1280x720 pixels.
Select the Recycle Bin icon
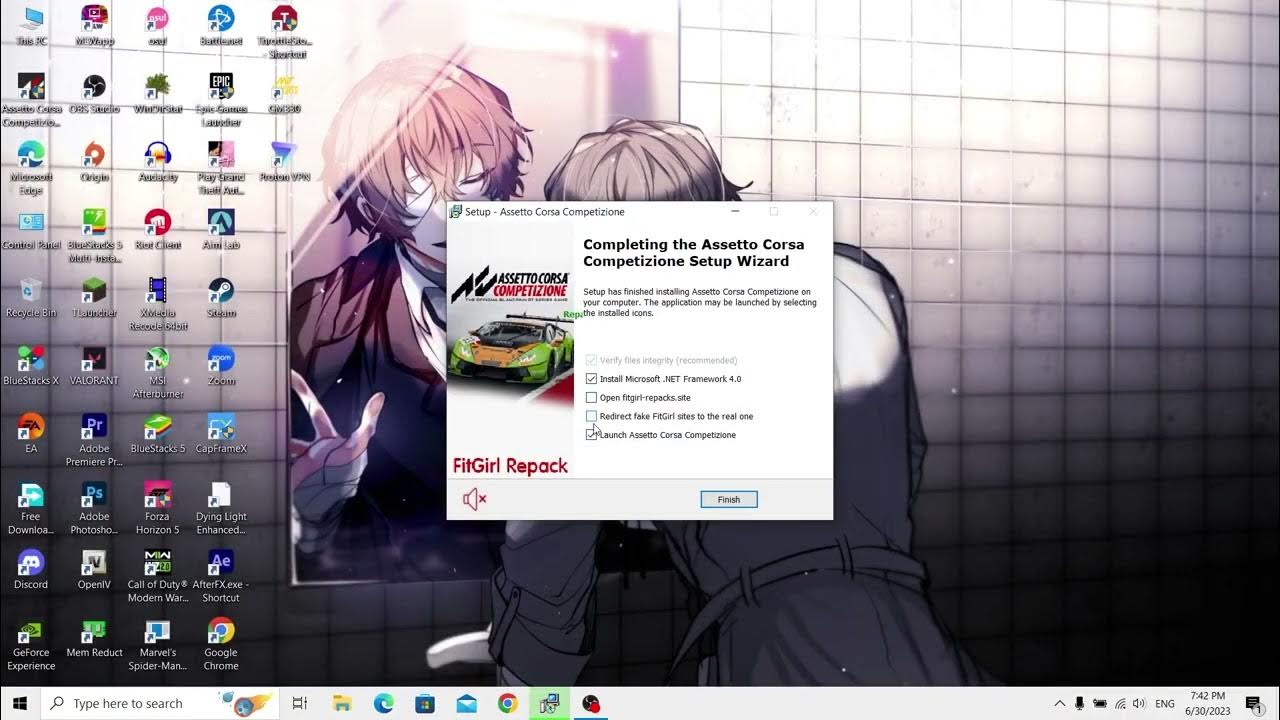(x=31, y=298)
